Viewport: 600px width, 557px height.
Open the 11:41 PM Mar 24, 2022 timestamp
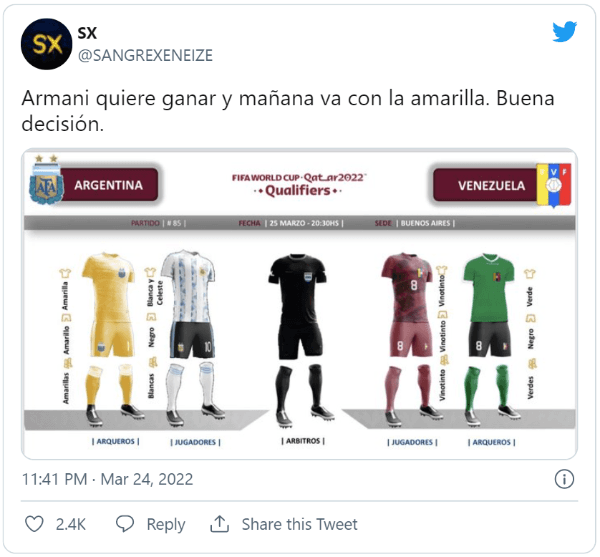pos(108,479)
